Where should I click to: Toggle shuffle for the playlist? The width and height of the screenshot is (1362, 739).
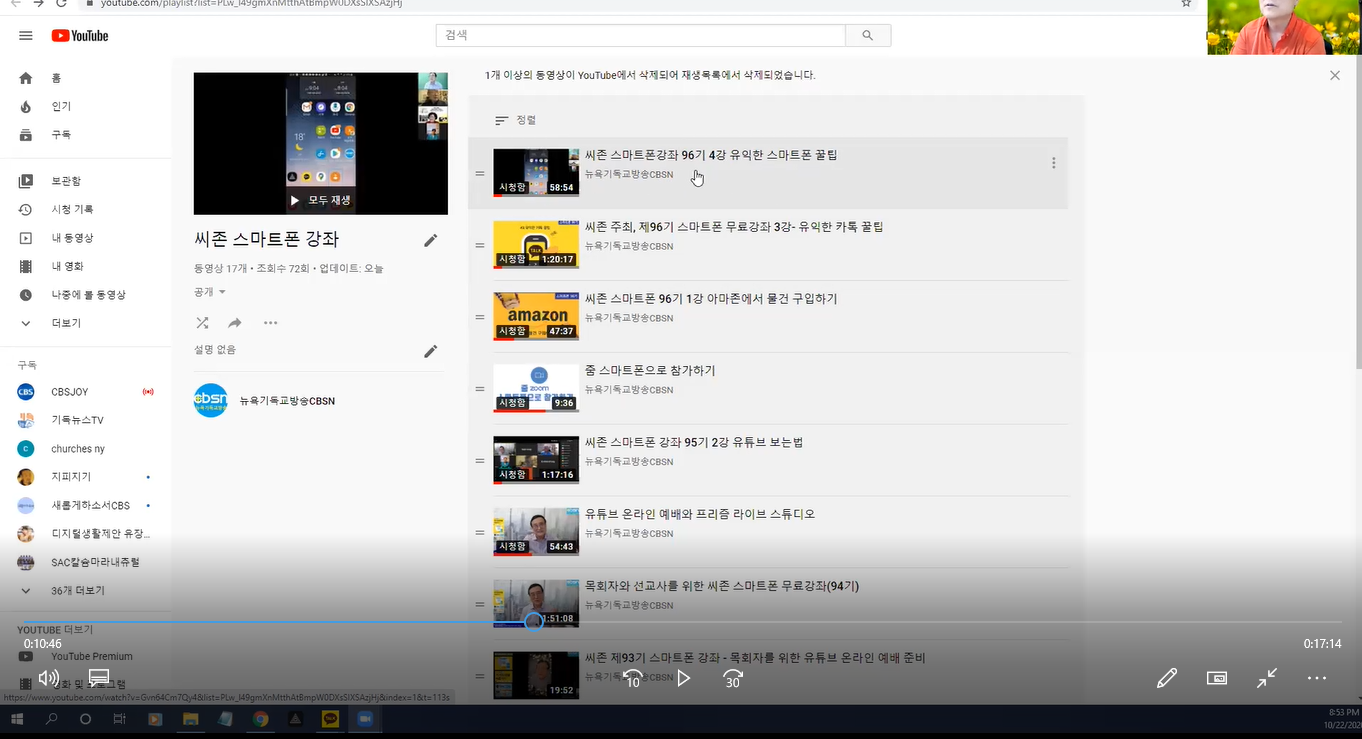(x=202, y=323)
